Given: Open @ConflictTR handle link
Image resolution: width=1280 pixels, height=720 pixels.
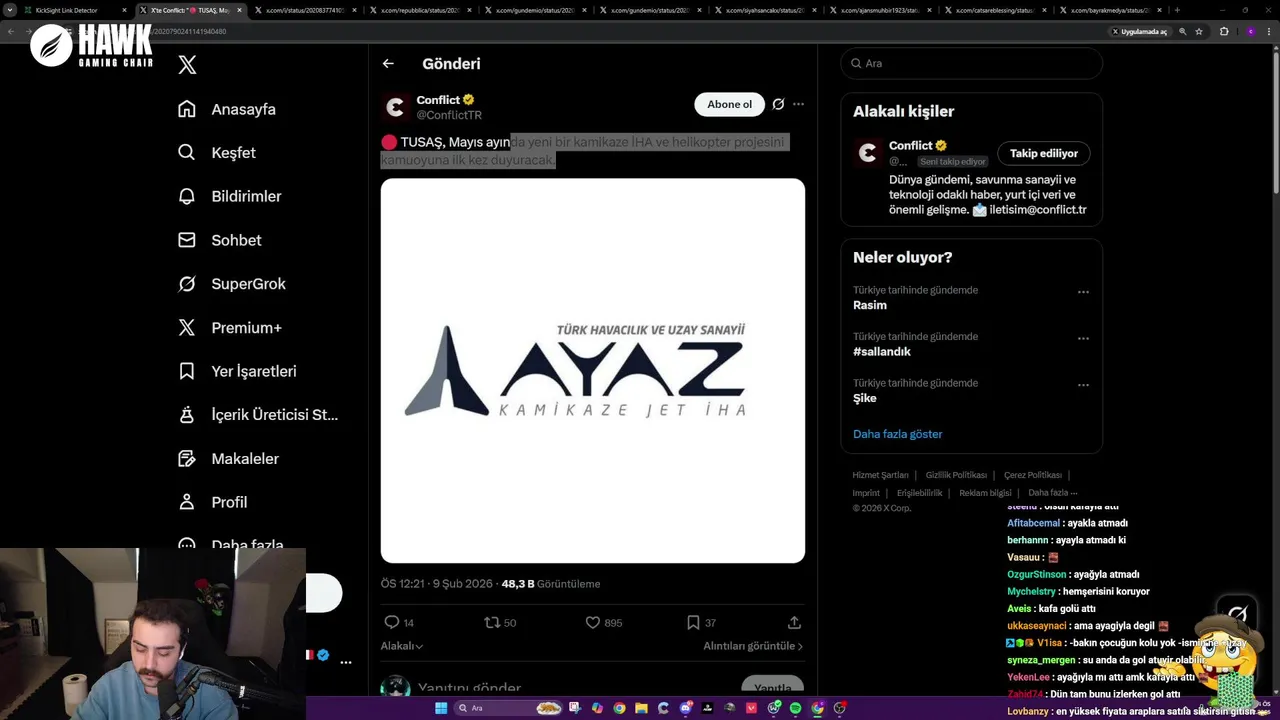Looking at the screenshot, I should pyautogui.click(x=449, y=115).
